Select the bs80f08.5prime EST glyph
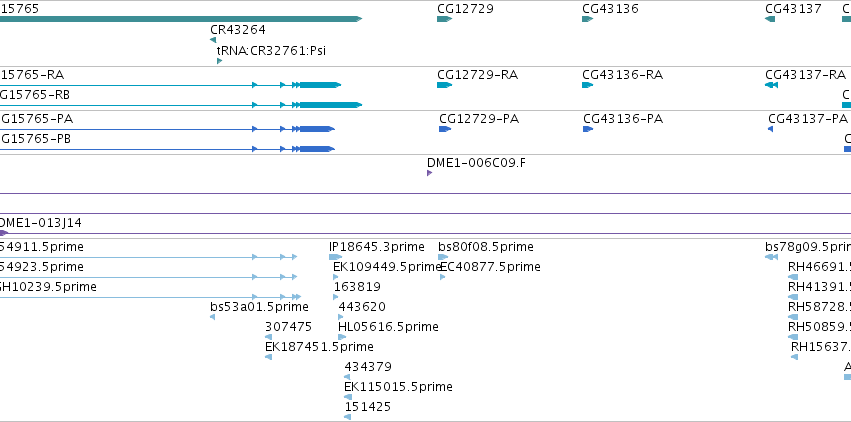 pos(443,257)
